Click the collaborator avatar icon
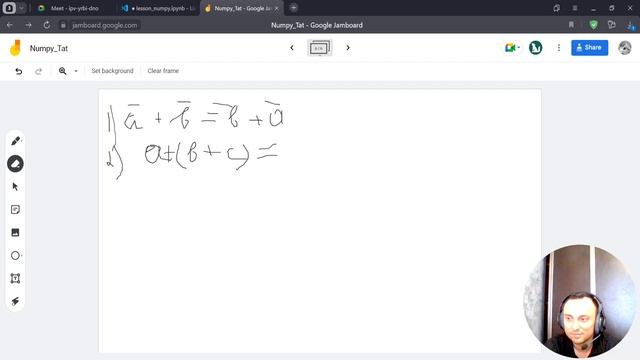Image resolution: width=640 pixels, height=360 pixels. (x=536, y=48)
